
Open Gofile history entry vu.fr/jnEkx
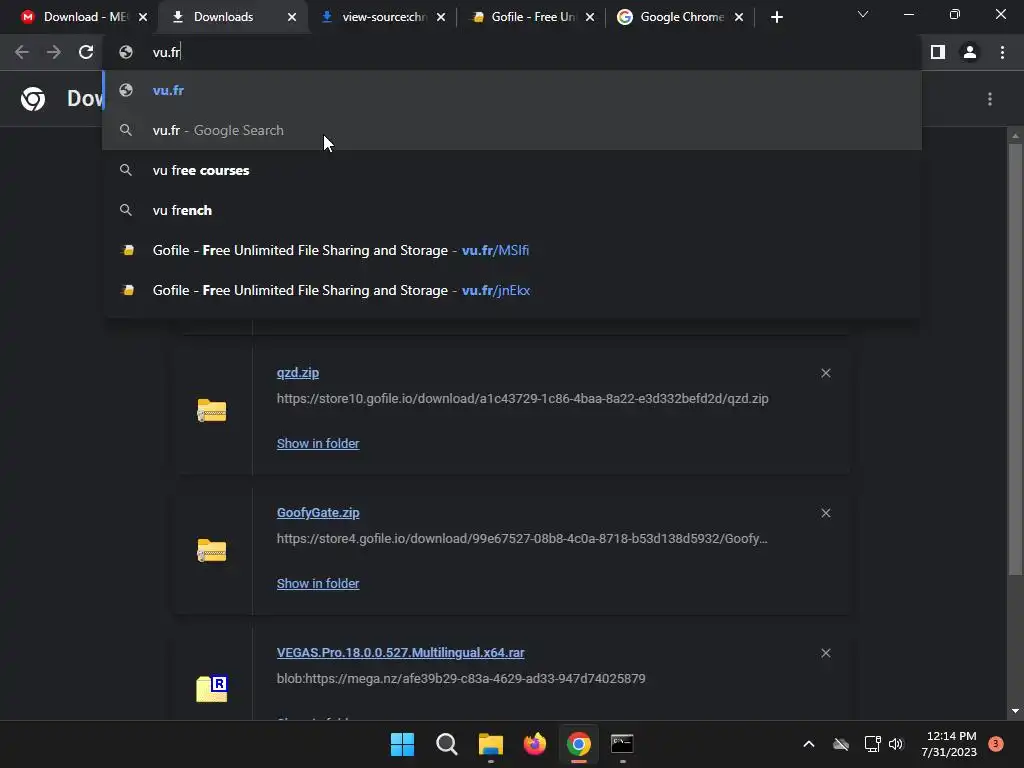pyautogui.click(x=513, y=290)
